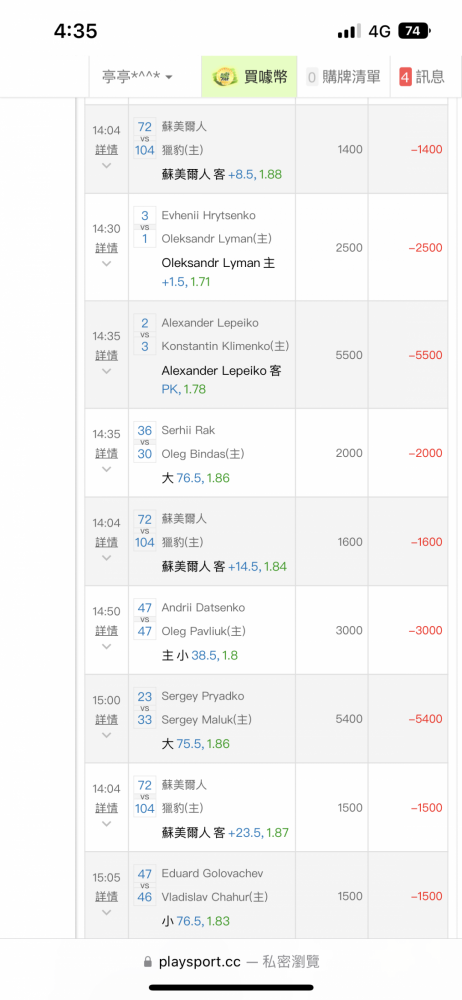462x1000 pixels.
Task: Expand chevron under 14:30 Lyman match
Action: coord(107,263)
